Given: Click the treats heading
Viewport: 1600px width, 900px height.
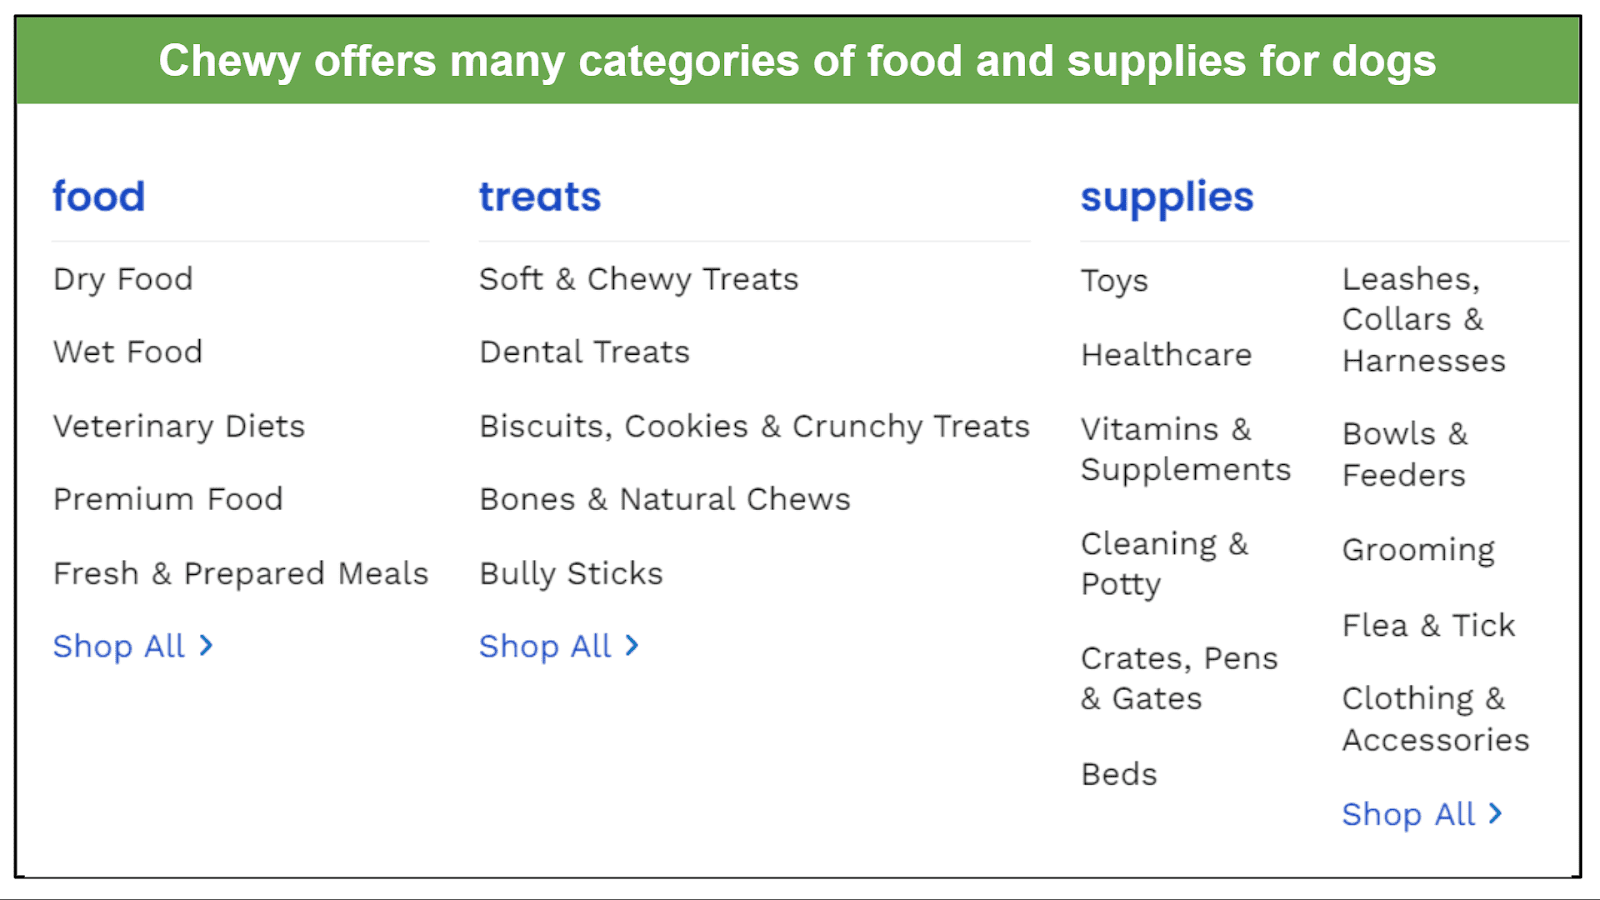Looking at the screenshot, I should [540, 197].
